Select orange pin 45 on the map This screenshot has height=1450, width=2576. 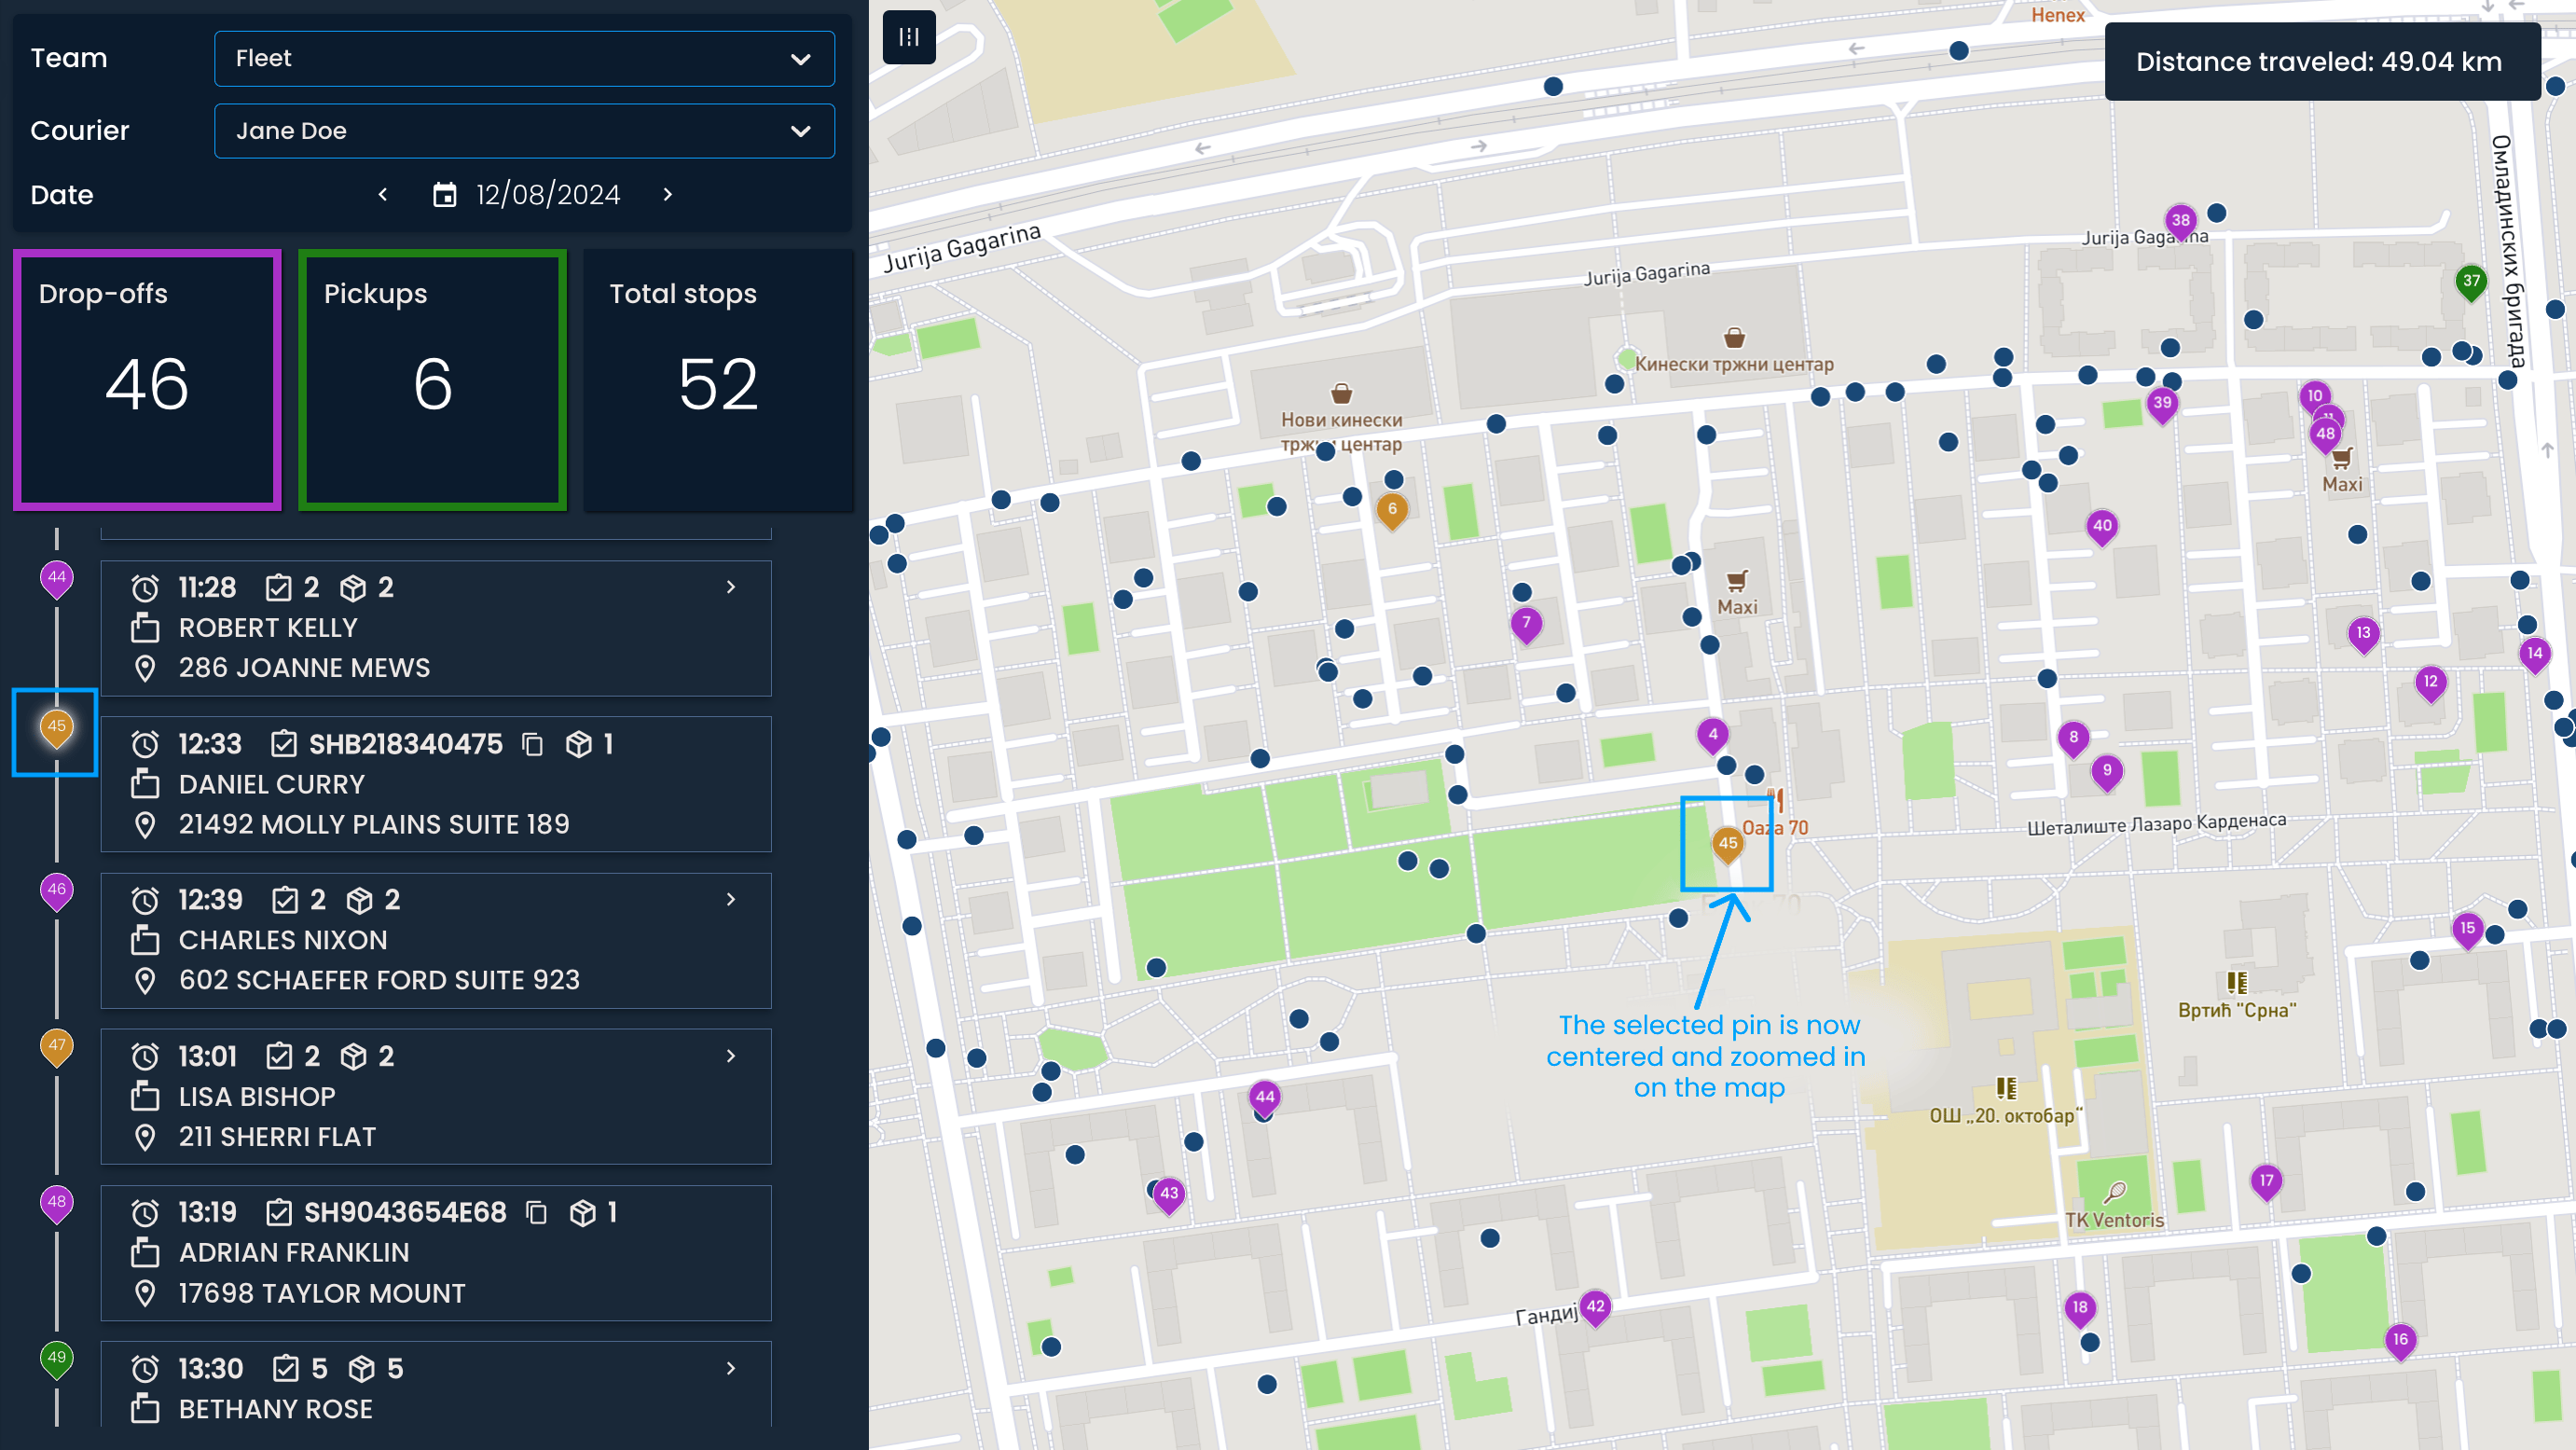1727,843
